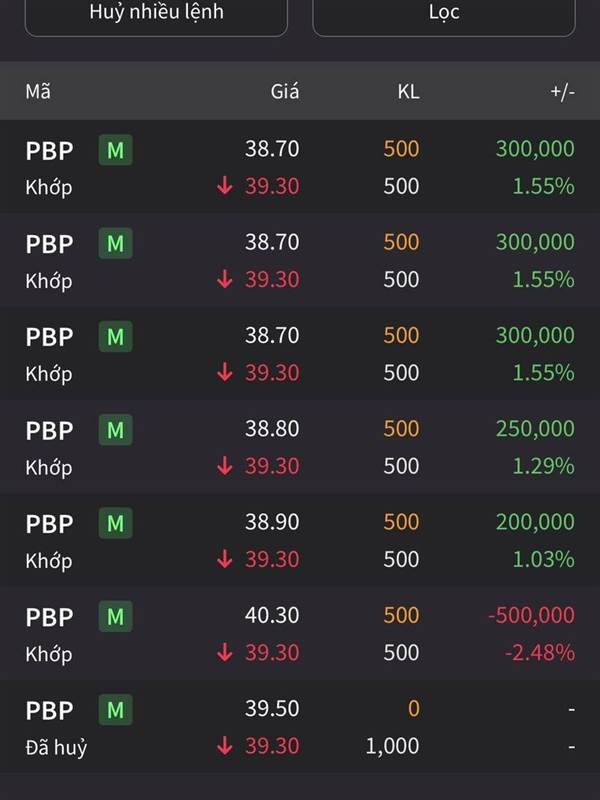Click the red down arrow in the Đã huỷ row
Image resolution: width=600 pixels, height=800 pixels.
tap(225, 746)
